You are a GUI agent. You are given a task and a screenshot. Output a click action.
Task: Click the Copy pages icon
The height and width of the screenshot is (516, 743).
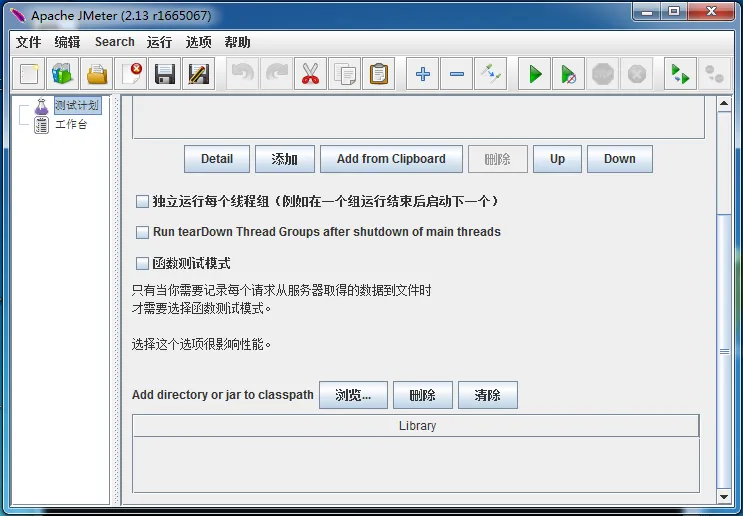click(x=344, y=74)
